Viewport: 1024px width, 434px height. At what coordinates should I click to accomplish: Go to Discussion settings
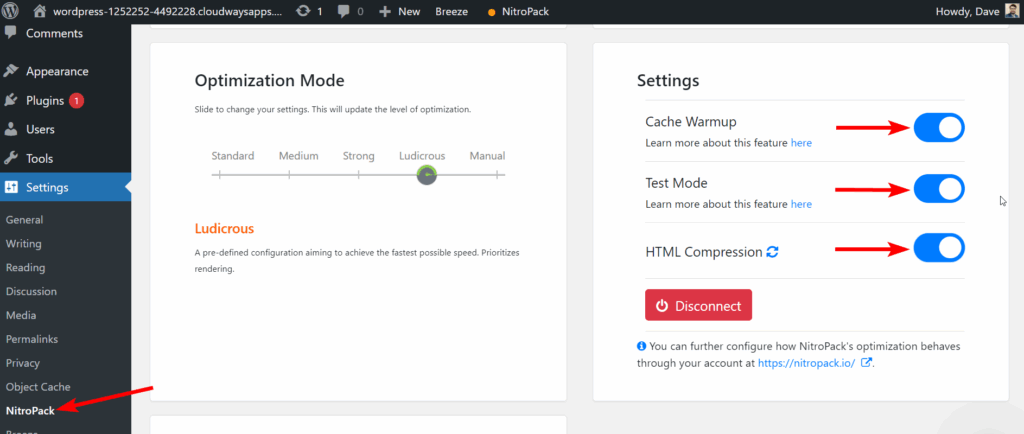tap(31, 291)
